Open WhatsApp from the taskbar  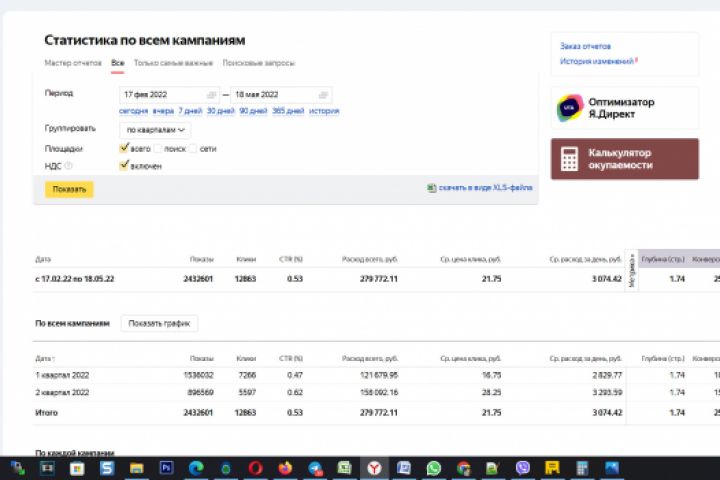click(433, 468)
